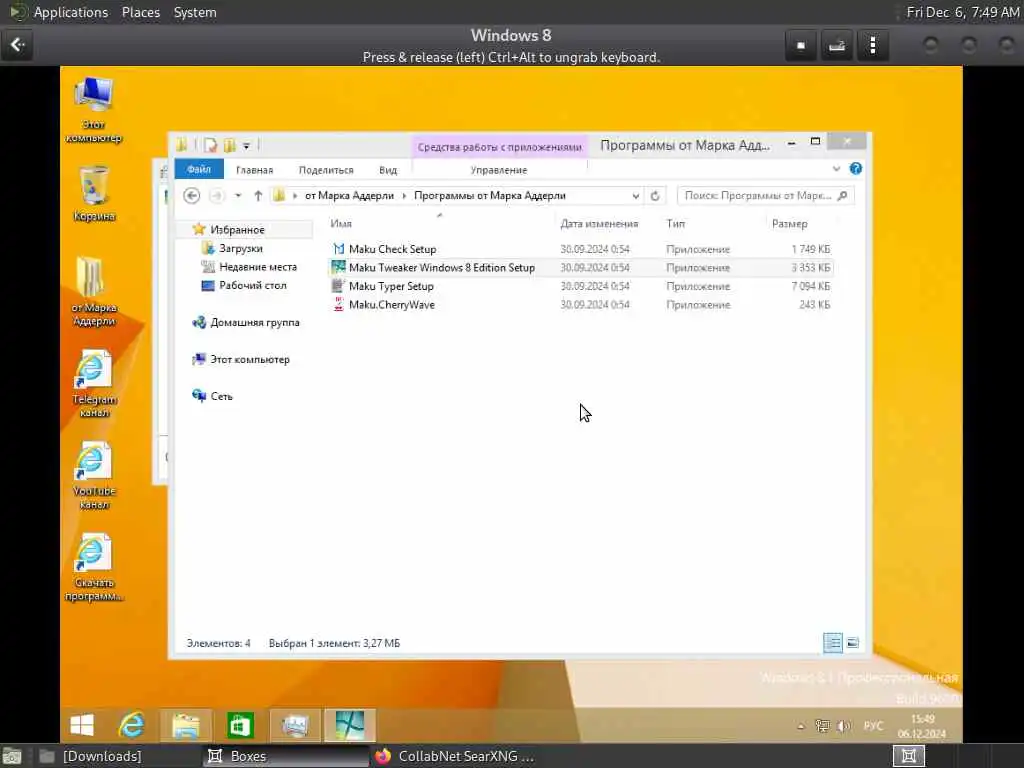The width and height of the screenshot is (1024, 768).
Task: Click the Properties quick access toolbar icon
Action: point(210,145)
